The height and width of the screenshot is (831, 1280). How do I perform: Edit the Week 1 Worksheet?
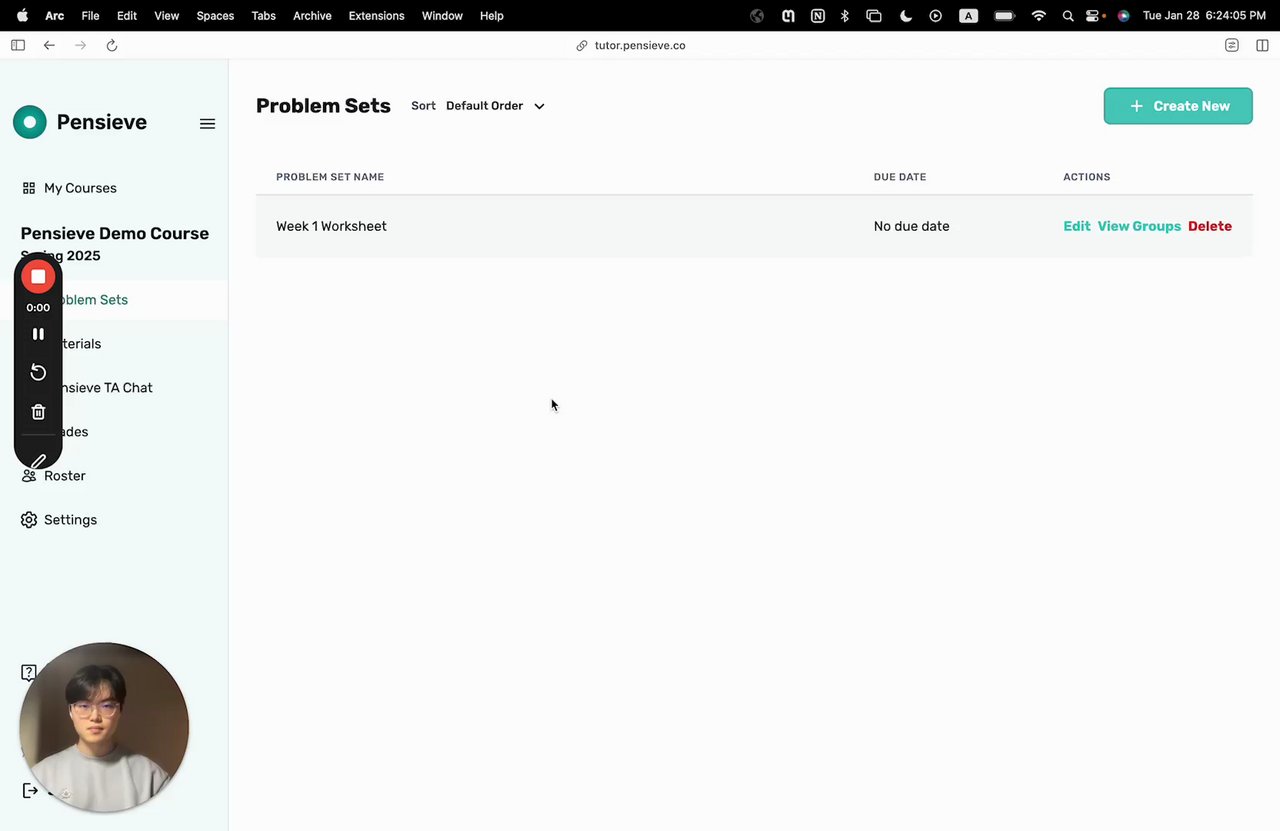pyautogui.click(x=1077, y=226)
